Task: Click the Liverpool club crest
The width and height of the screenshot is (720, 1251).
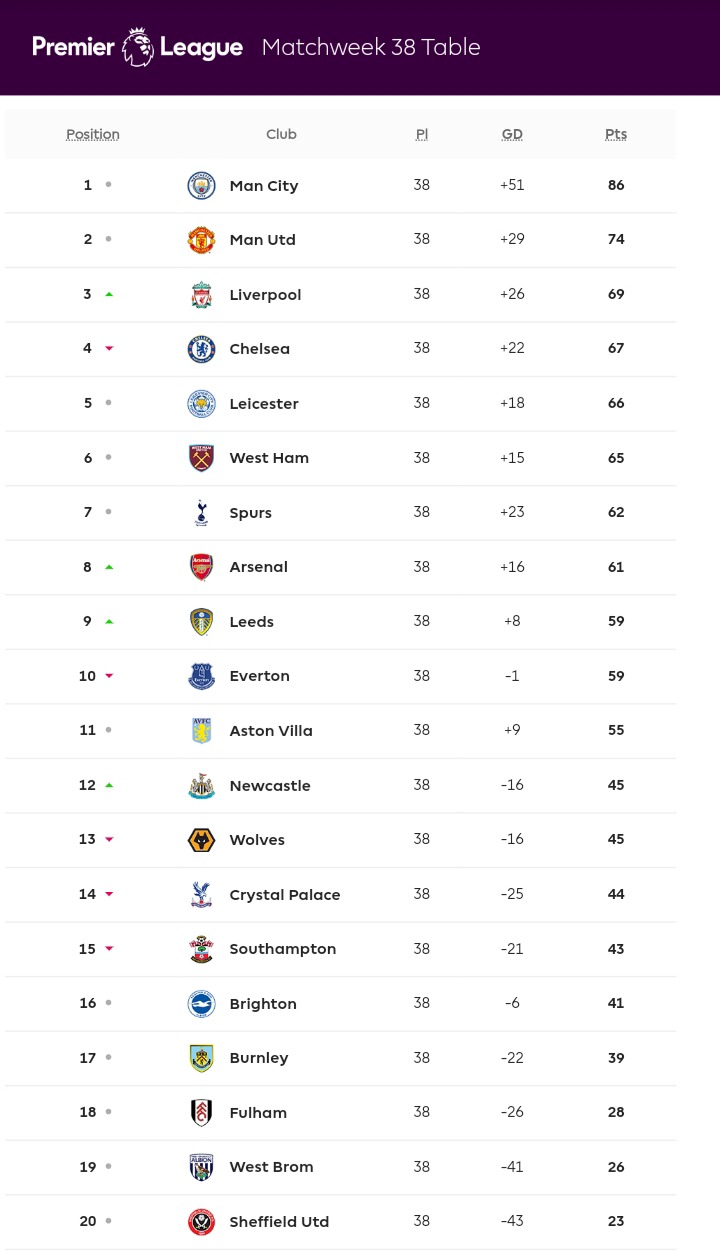Action: pyautogui.click(x=201, y=295)
